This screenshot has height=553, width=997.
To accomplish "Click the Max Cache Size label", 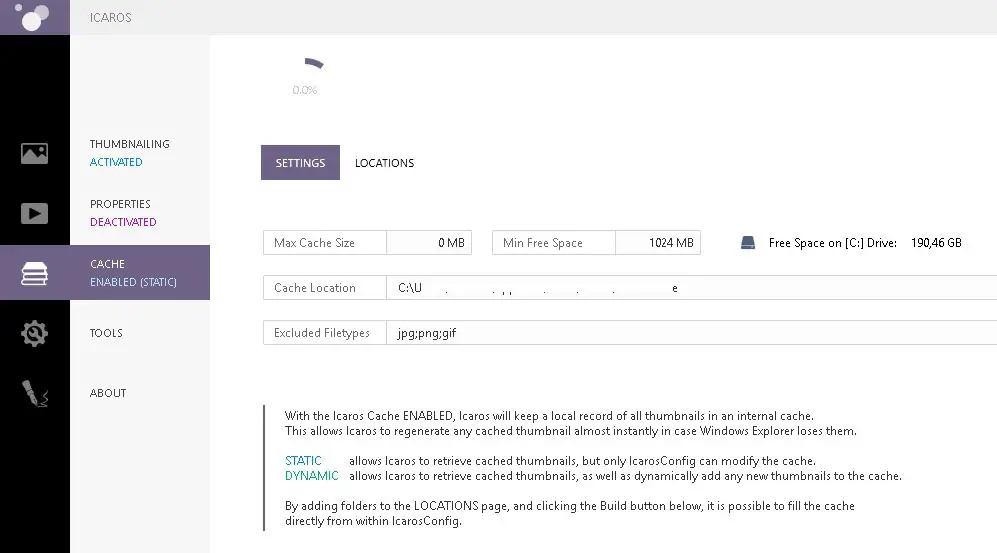I will coord(314,243).
